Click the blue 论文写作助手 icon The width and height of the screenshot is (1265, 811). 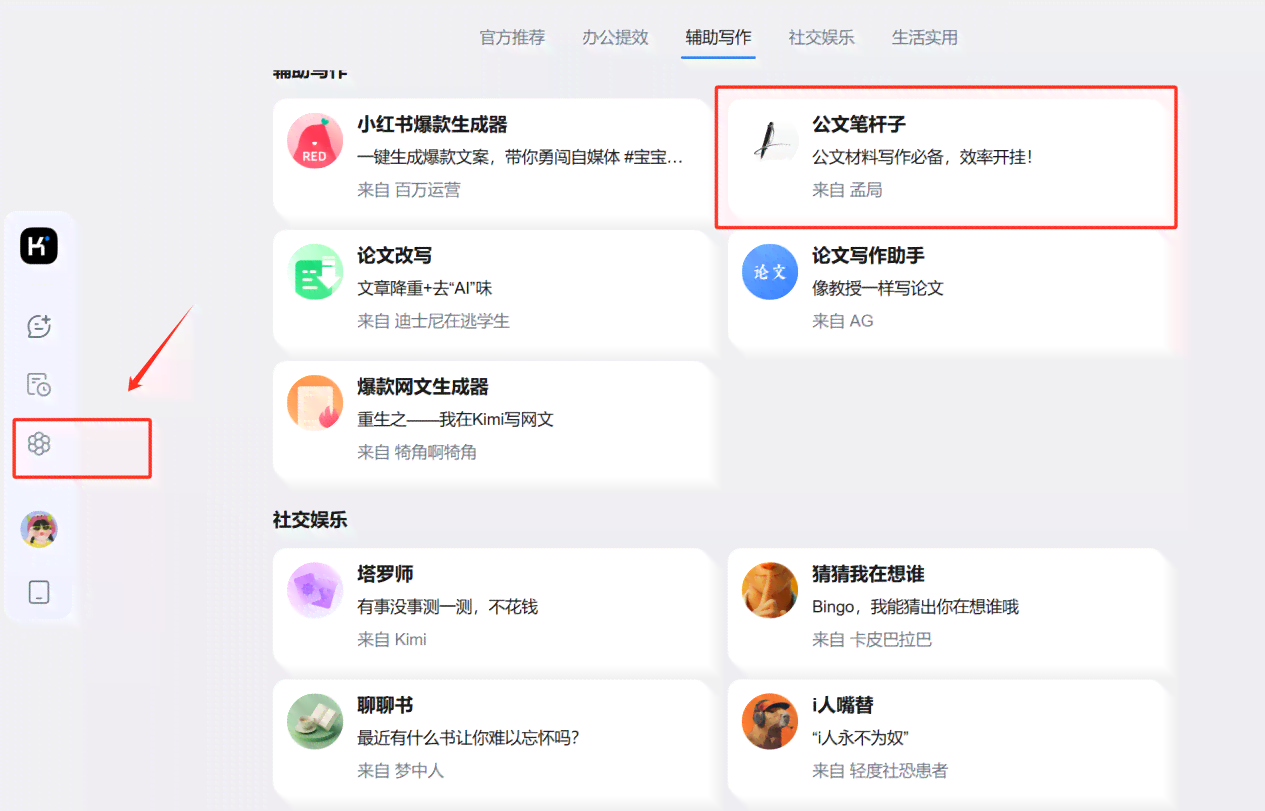point(770,272)
